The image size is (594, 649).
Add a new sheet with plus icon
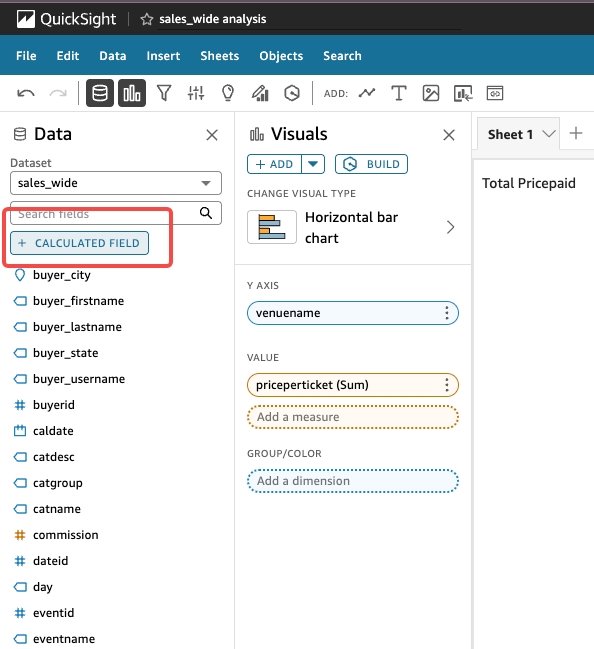point(576,133)
